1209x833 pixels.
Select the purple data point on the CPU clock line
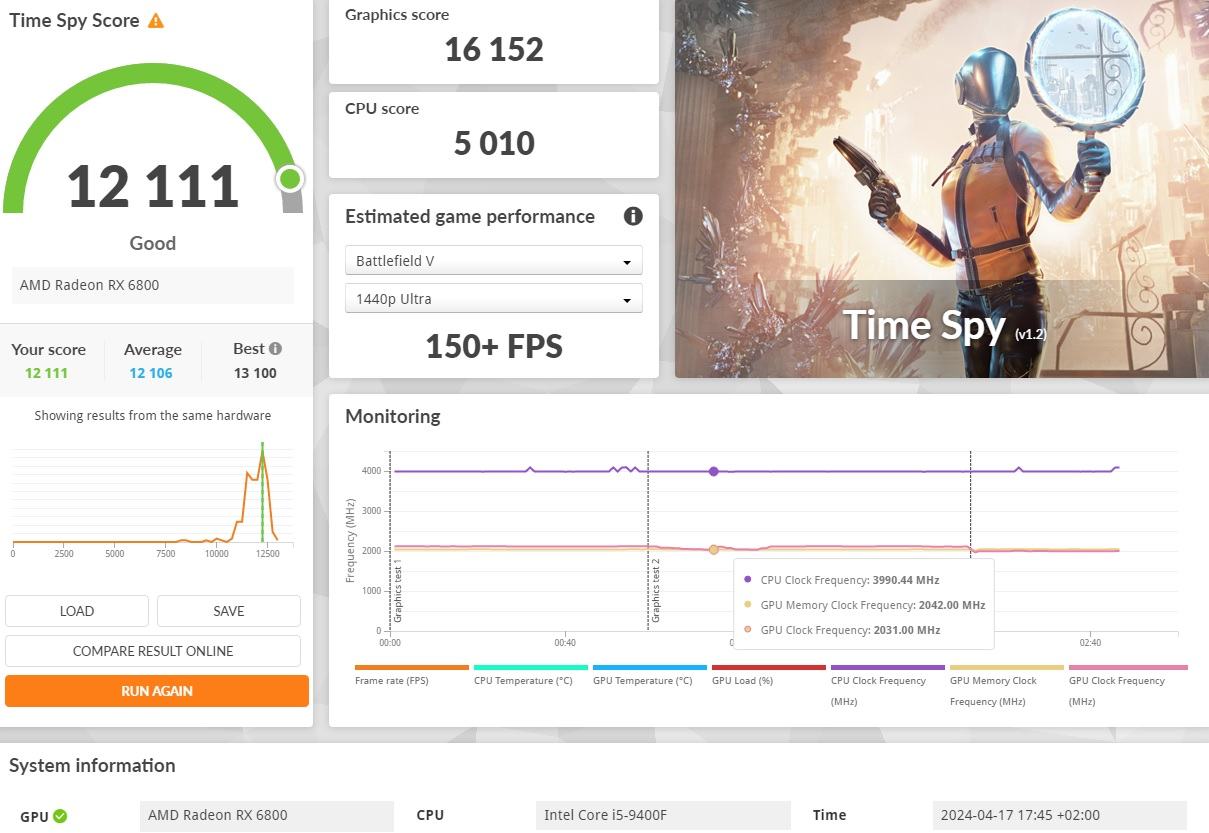(x=714, y=471)
